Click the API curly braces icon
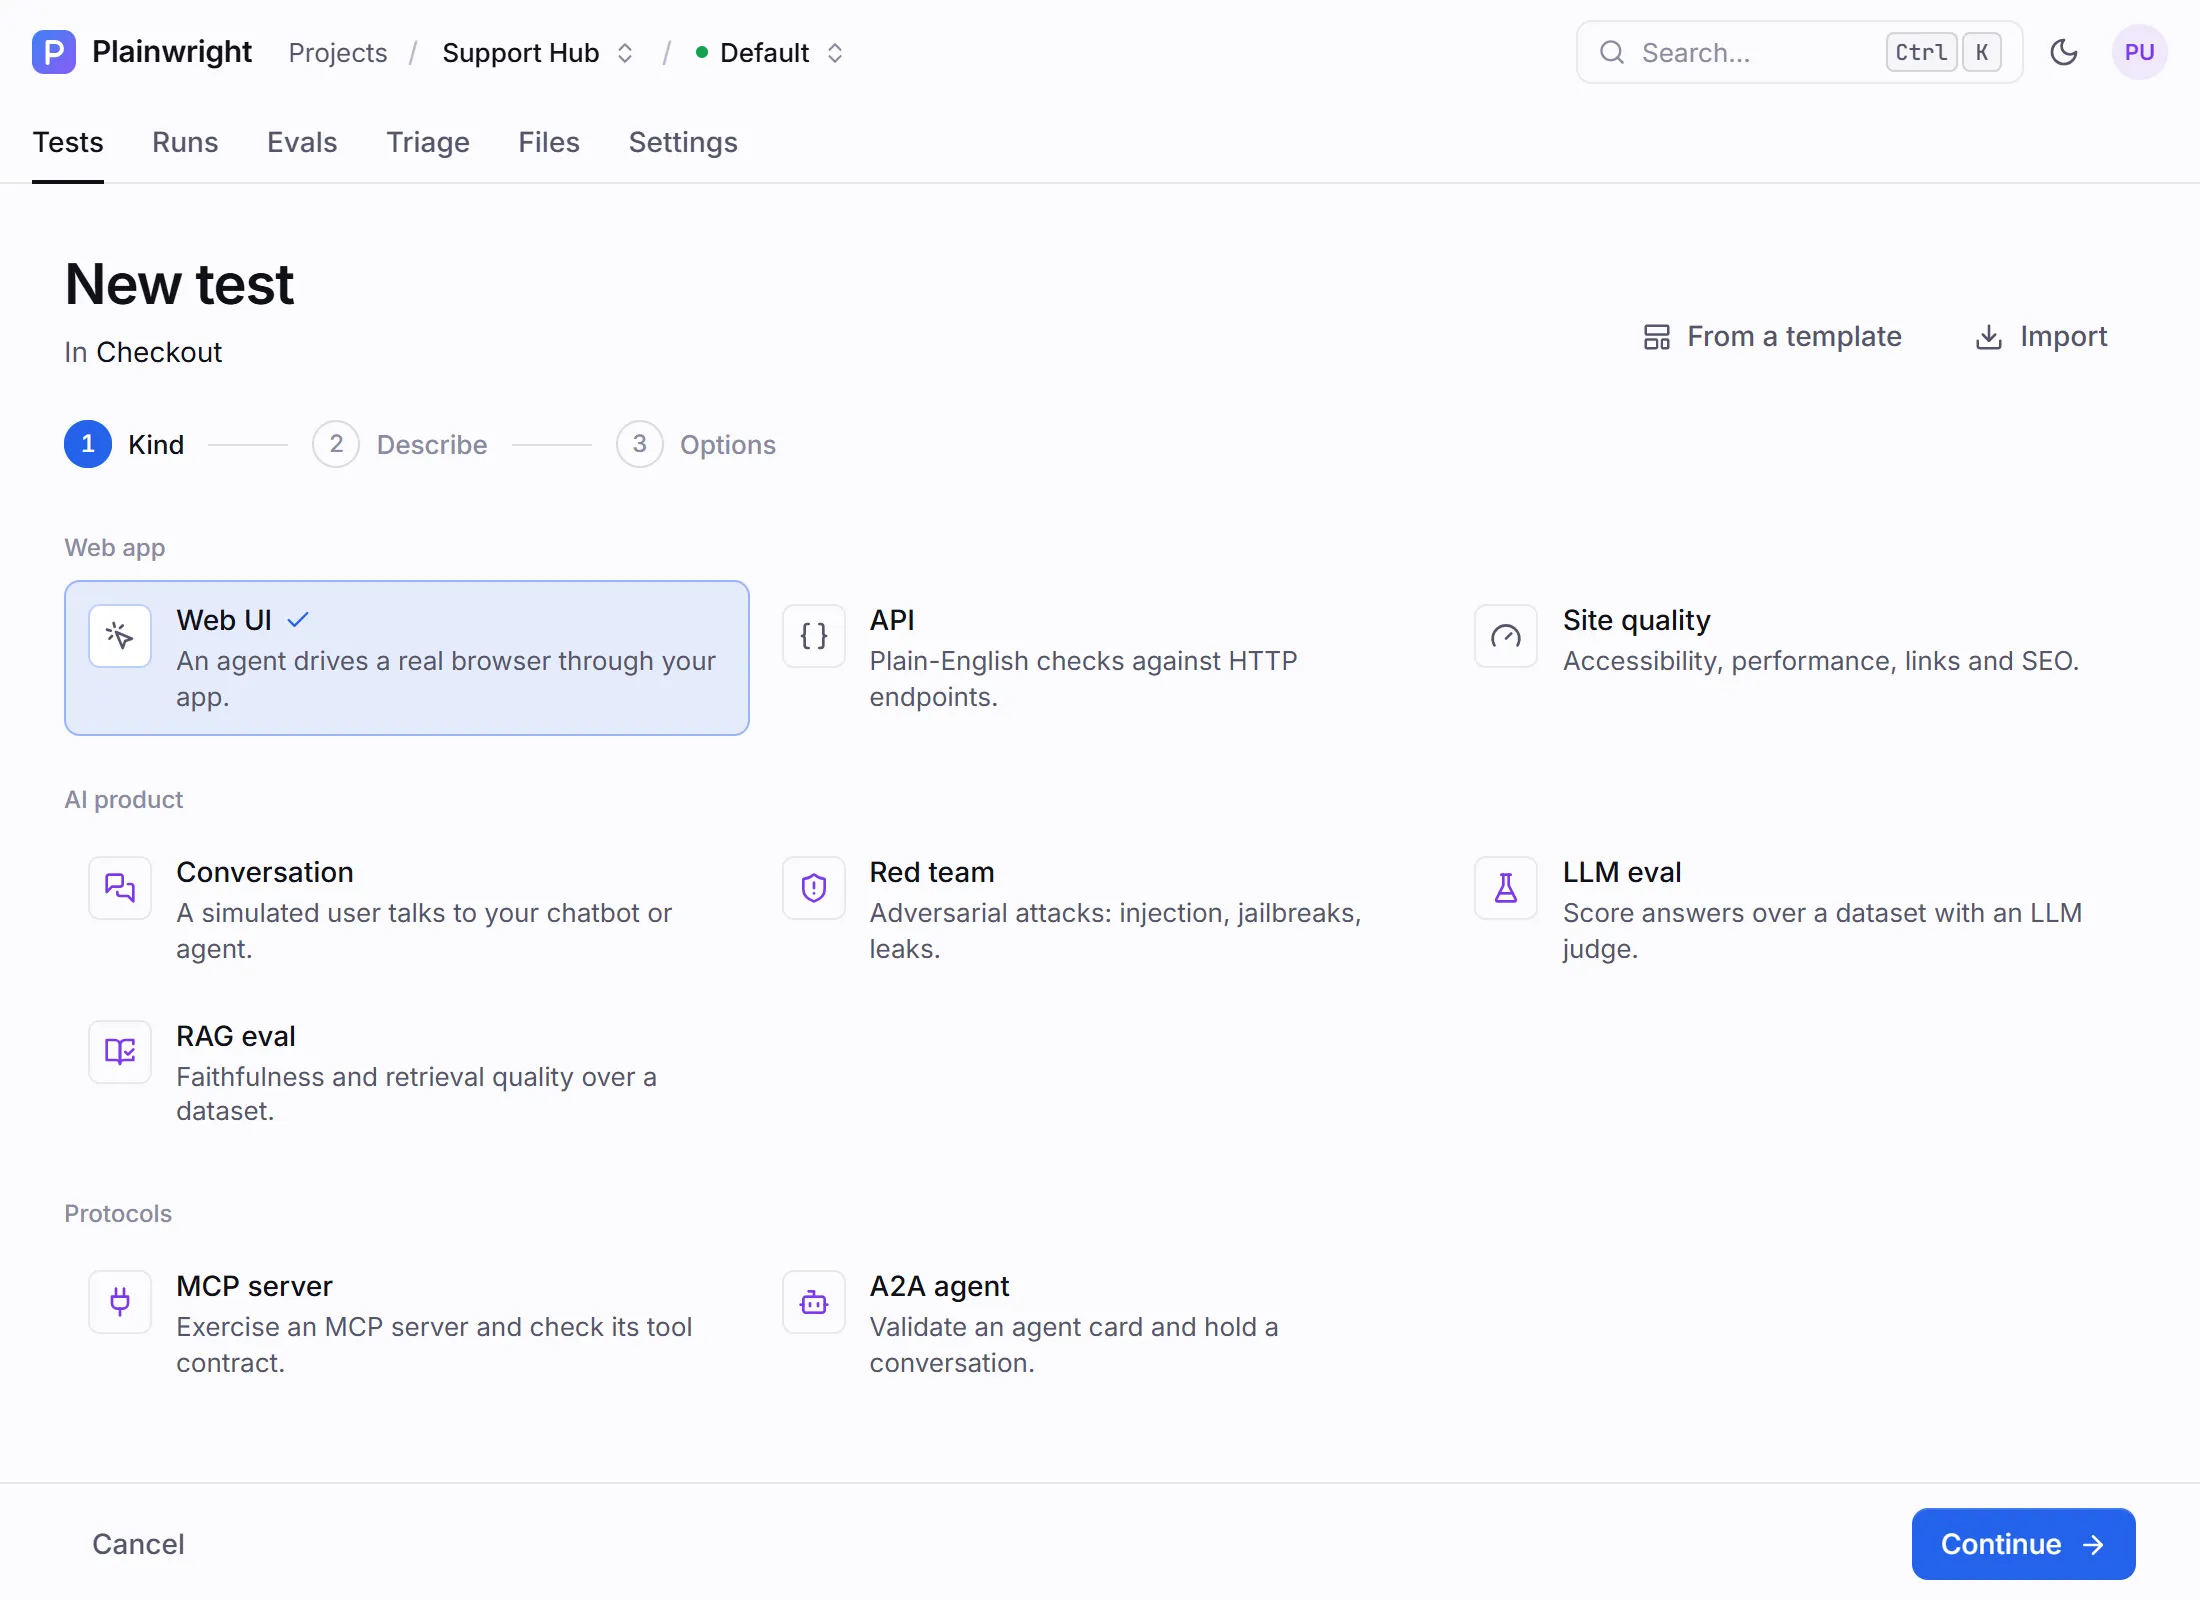The image size is (2200, 1600). coord(814,636)
